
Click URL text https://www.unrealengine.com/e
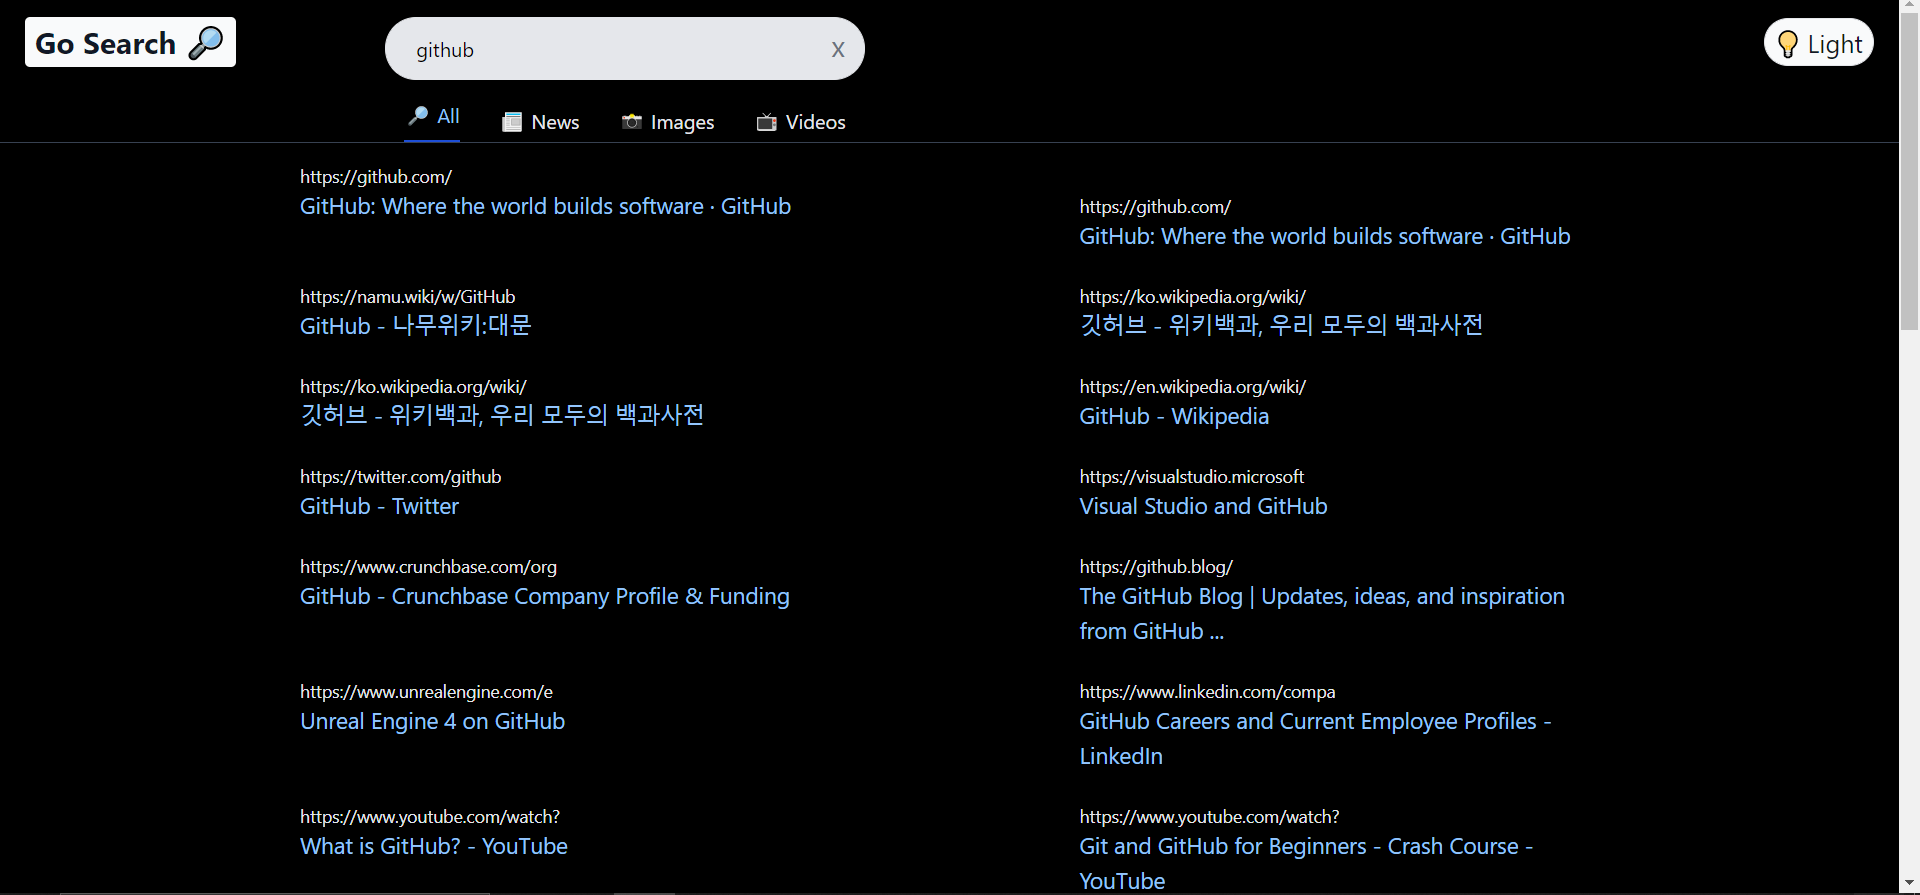[426, 692]
